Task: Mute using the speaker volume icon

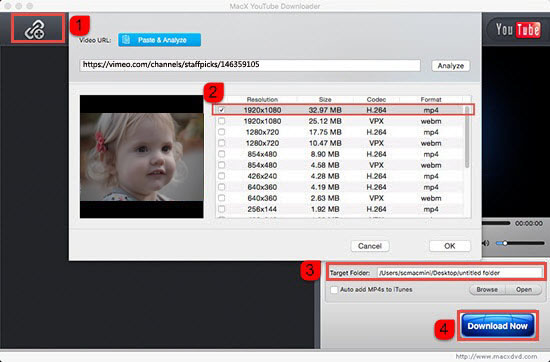Action: (486, 243)
